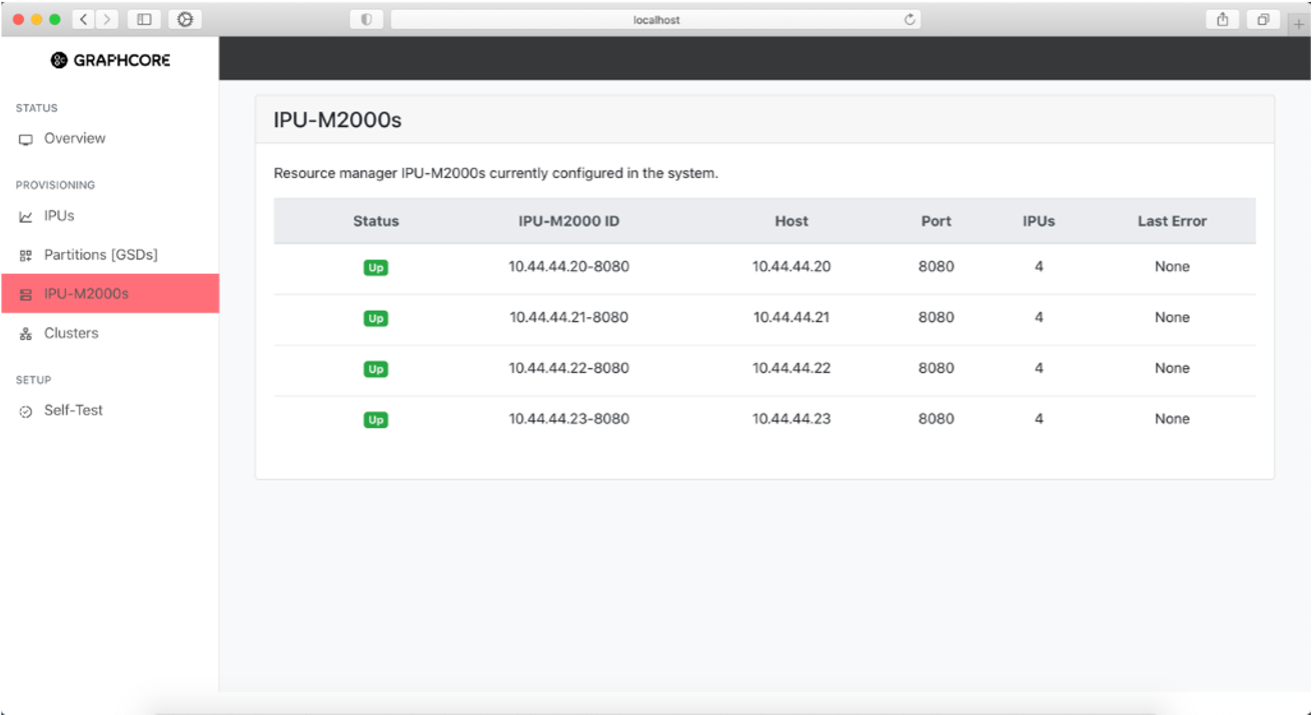Click the Port column header

936,221
